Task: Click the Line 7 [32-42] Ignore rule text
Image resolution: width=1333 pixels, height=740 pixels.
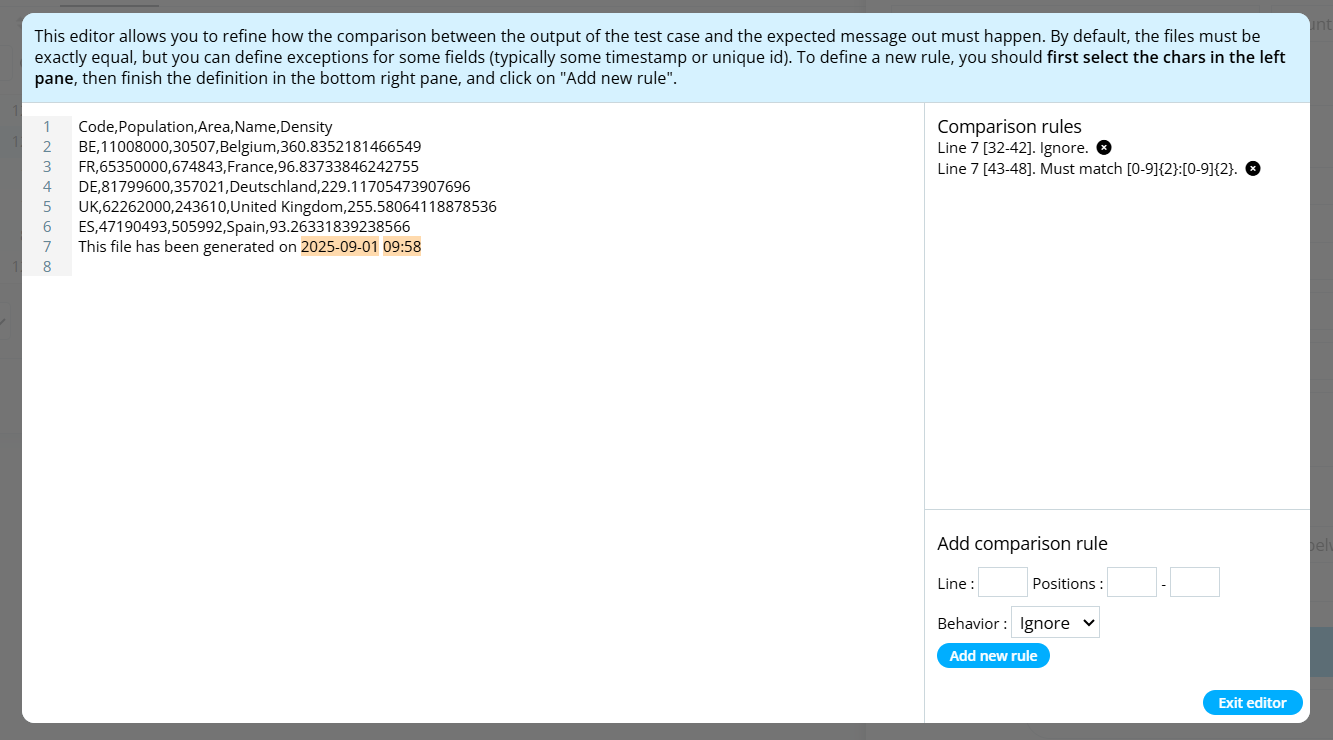Action: (x=1013, y=148)
